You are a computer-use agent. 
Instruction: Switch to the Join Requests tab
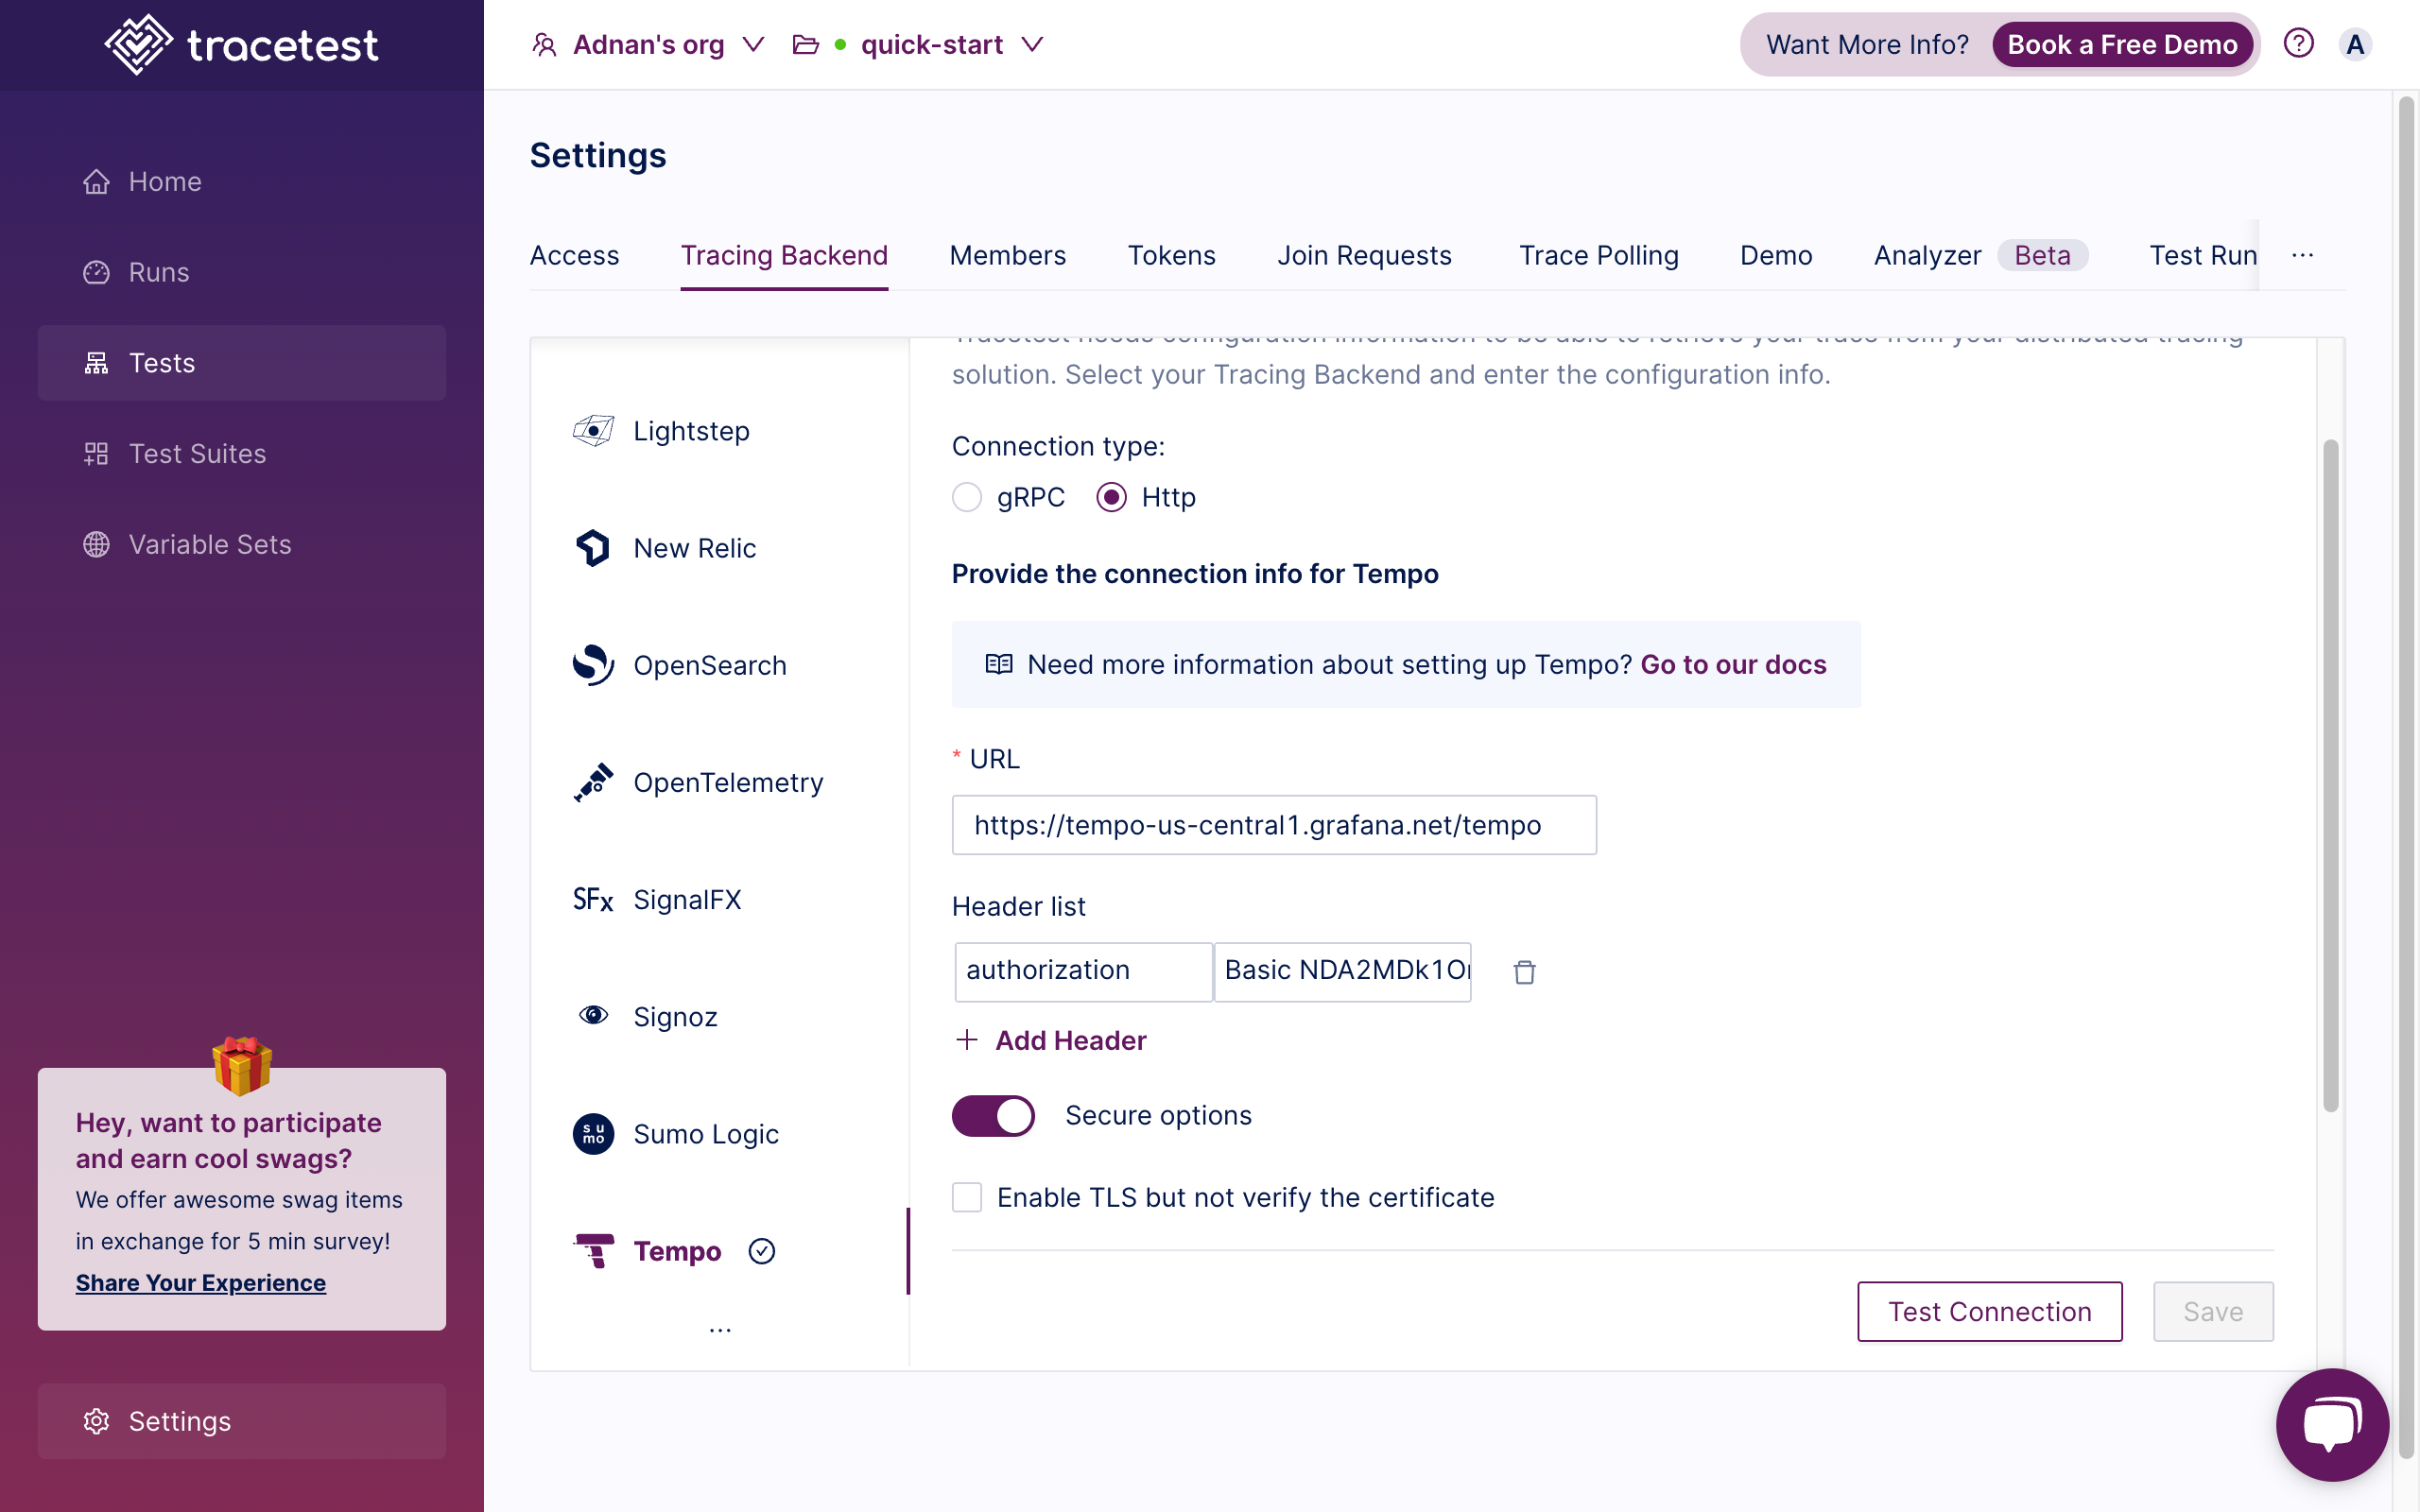pyautogui.click(x=1364, y=255)
